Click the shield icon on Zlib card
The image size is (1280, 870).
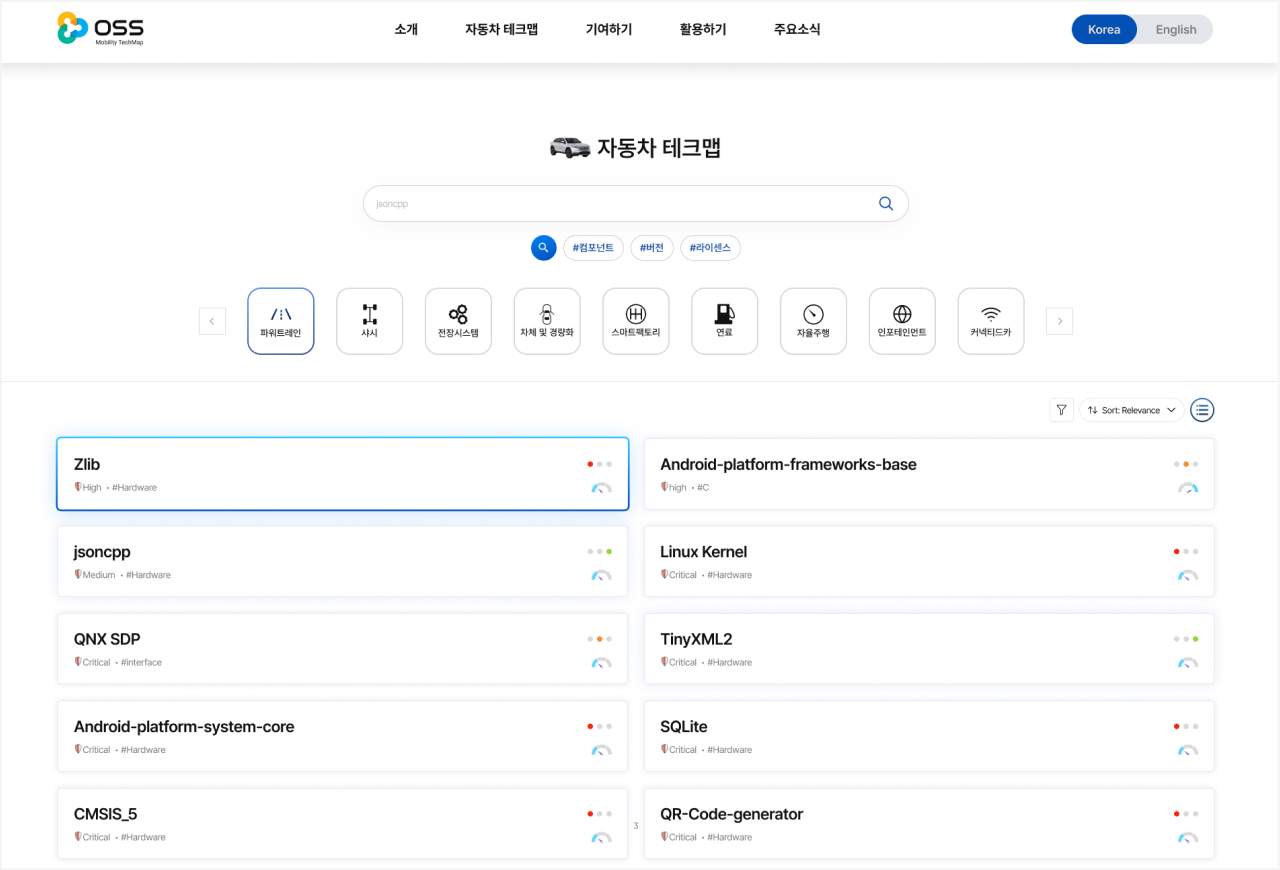point(78,487)
